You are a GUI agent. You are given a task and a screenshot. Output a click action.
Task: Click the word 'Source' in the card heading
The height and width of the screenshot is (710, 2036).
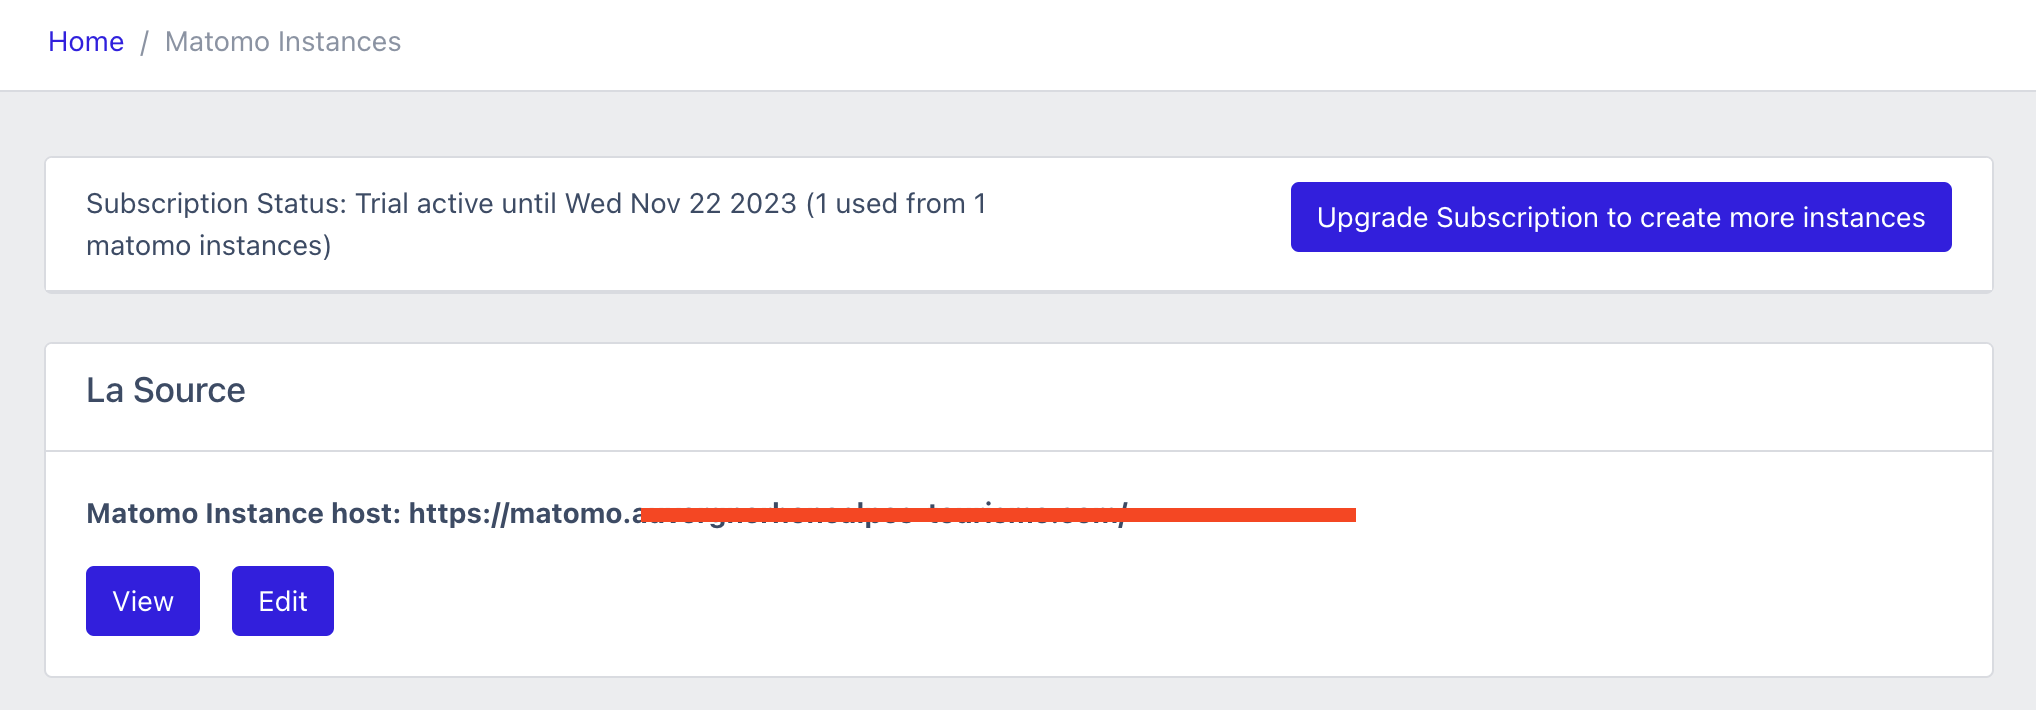point(189,390)
